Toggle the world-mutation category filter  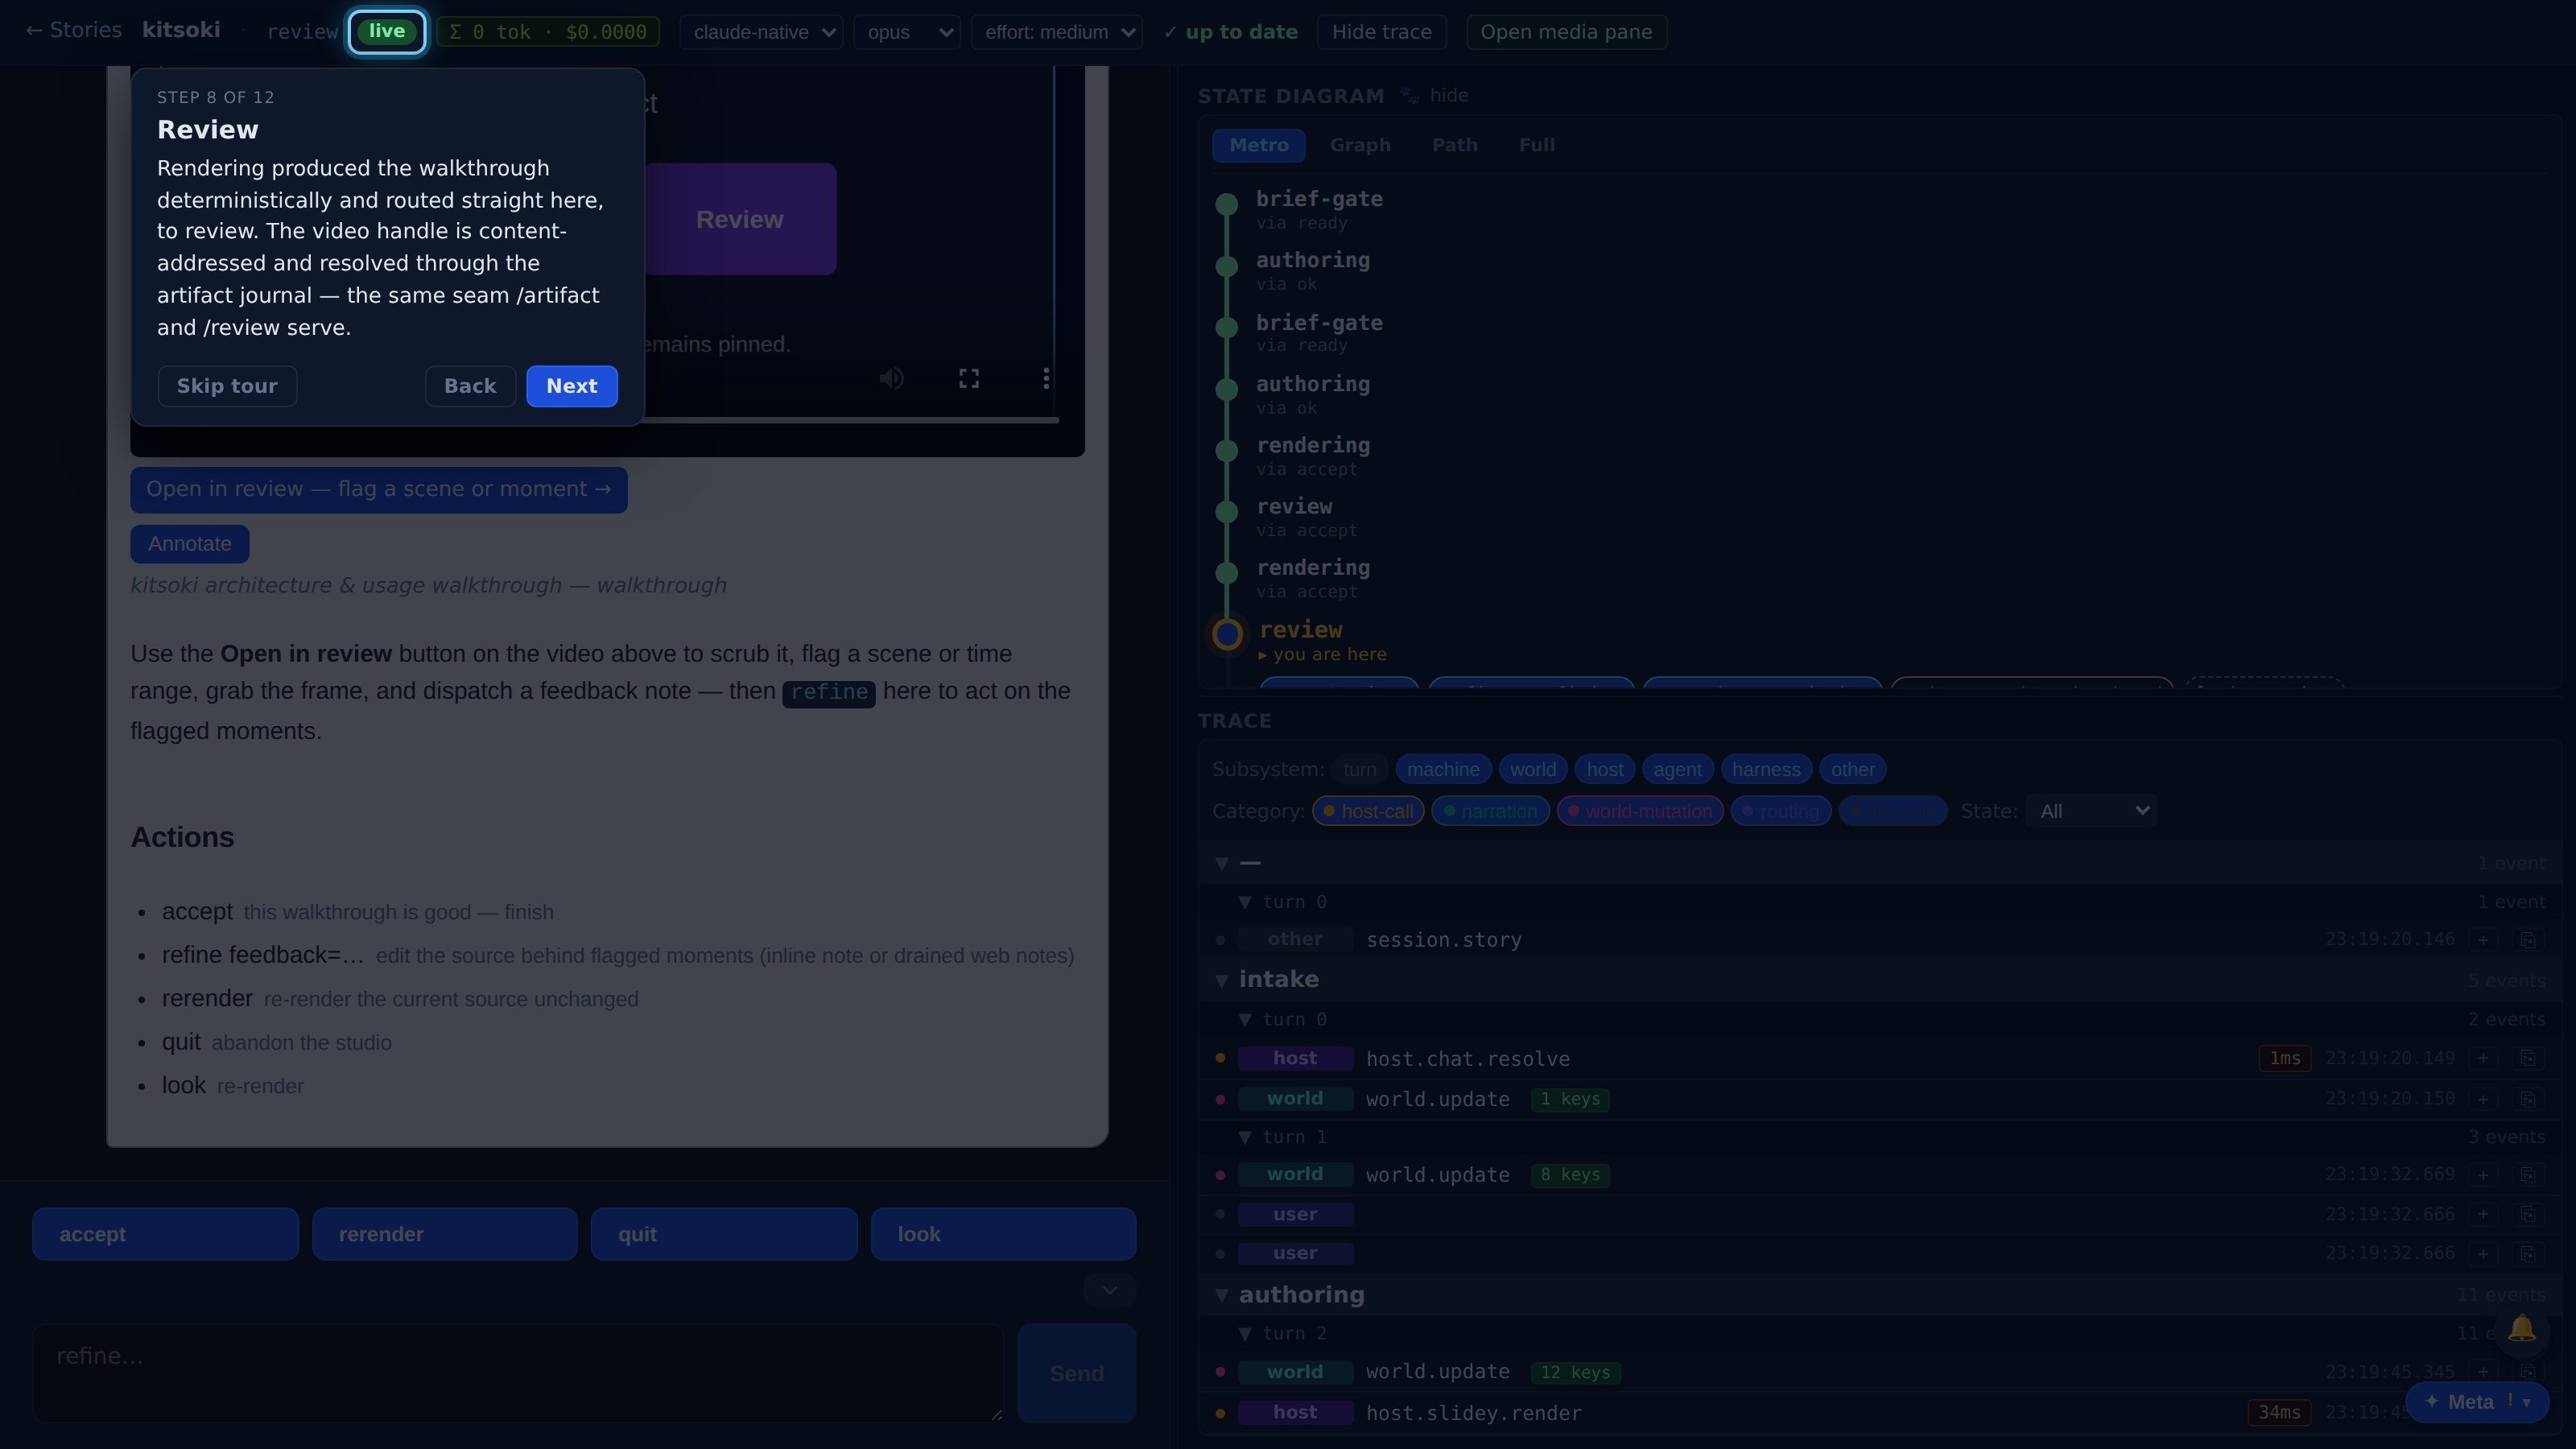pos(1640,811)
